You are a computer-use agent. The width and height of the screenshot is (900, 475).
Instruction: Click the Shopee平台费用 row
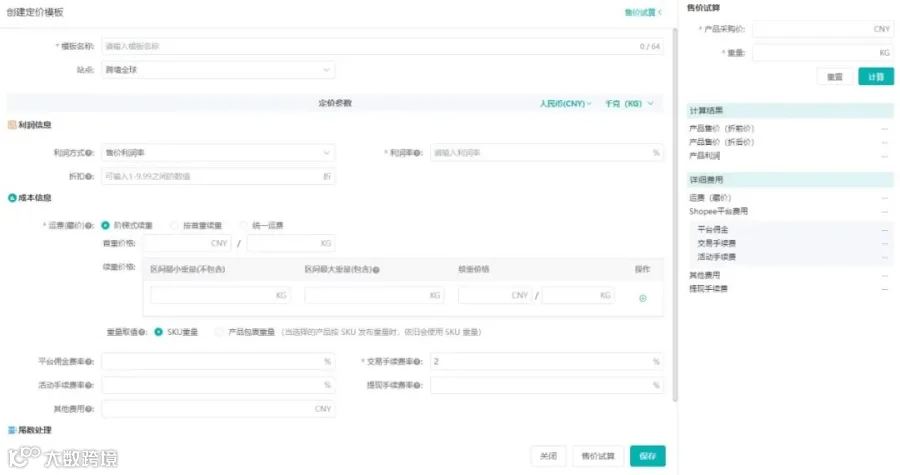coord(790,212)
